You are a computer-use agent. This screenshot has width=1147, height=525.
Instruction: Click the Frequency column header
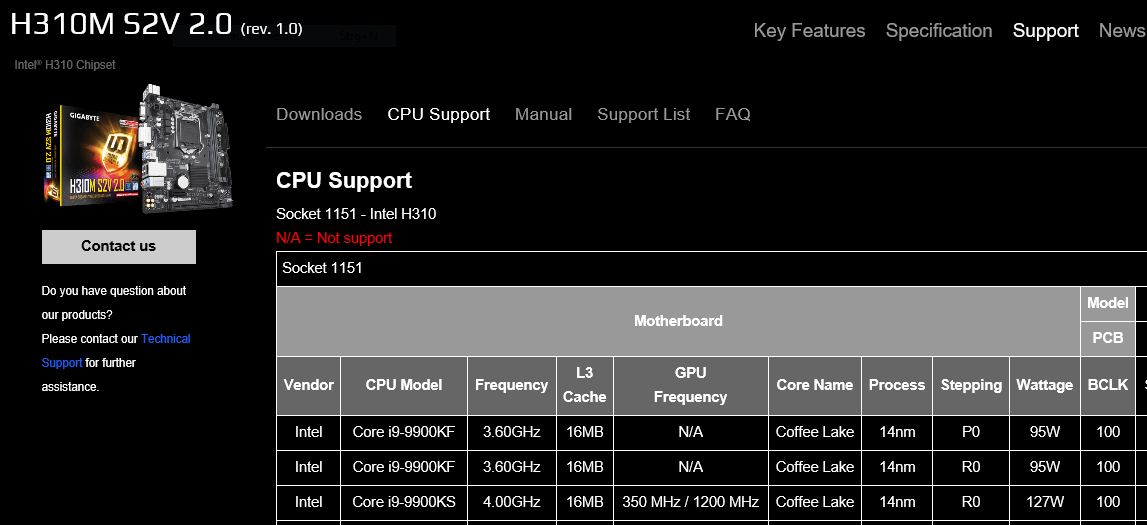pos(511,385)
